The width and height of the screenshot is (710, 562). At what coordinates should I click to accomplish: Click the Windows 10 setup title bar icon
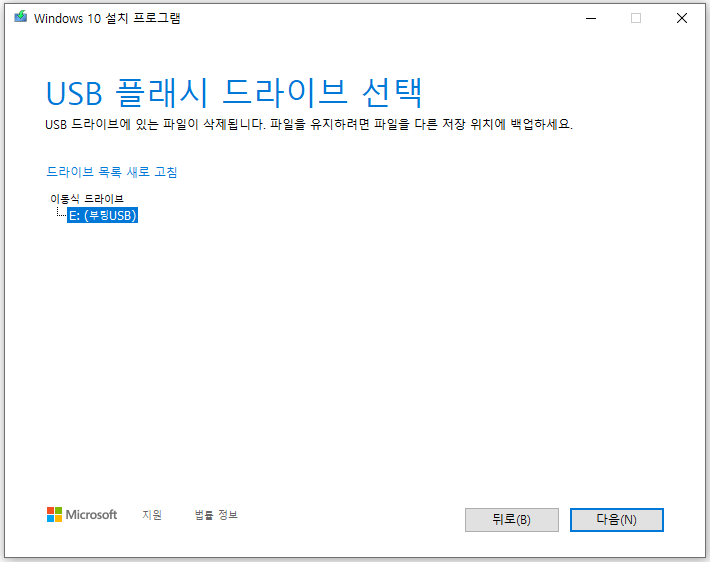tap(20, 17)
